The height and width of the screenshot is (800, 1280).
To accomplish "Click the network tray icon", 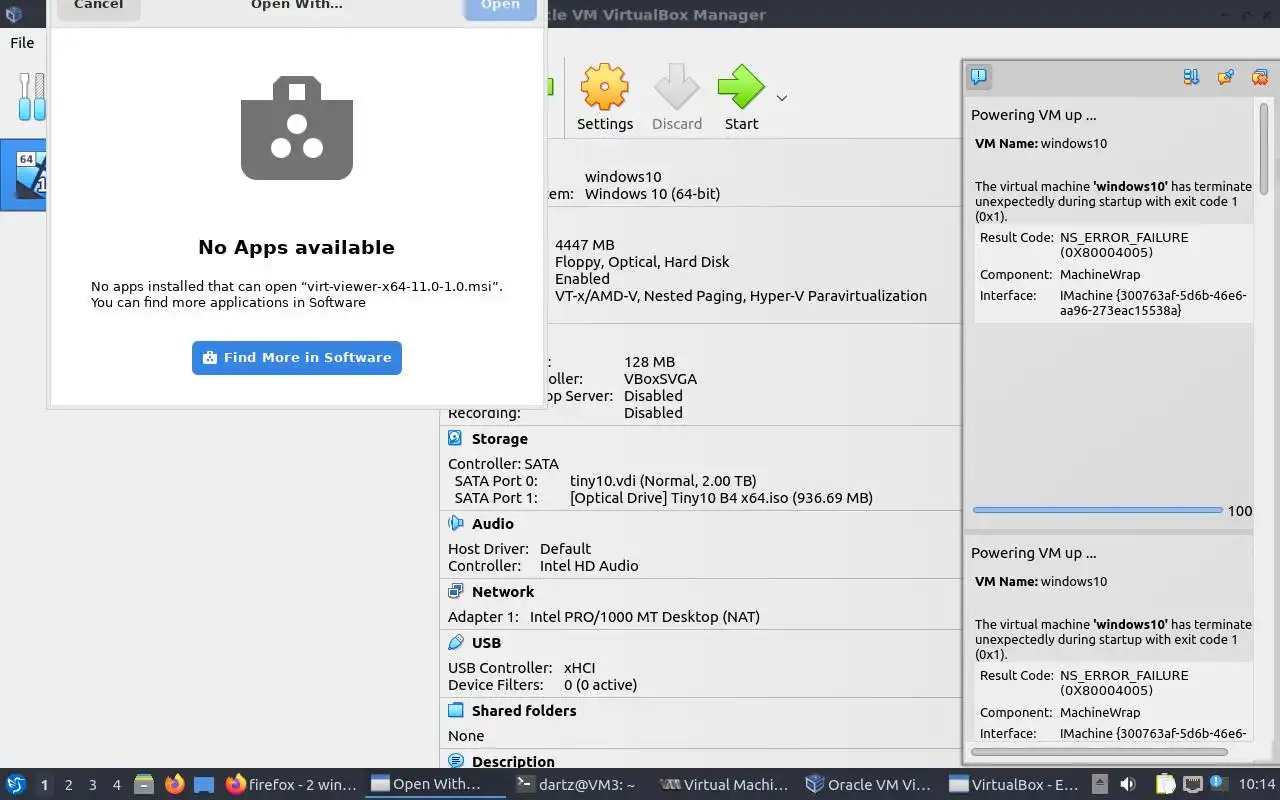I will (1192, 784).
